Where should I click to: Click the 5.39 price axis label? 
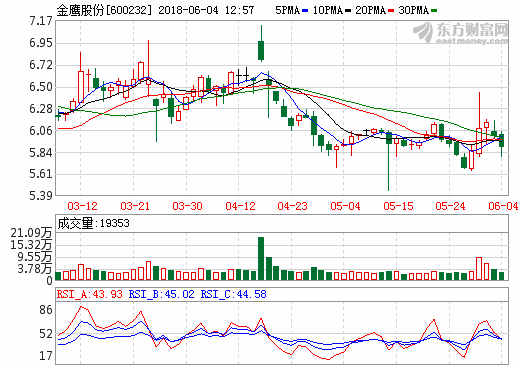41,196
